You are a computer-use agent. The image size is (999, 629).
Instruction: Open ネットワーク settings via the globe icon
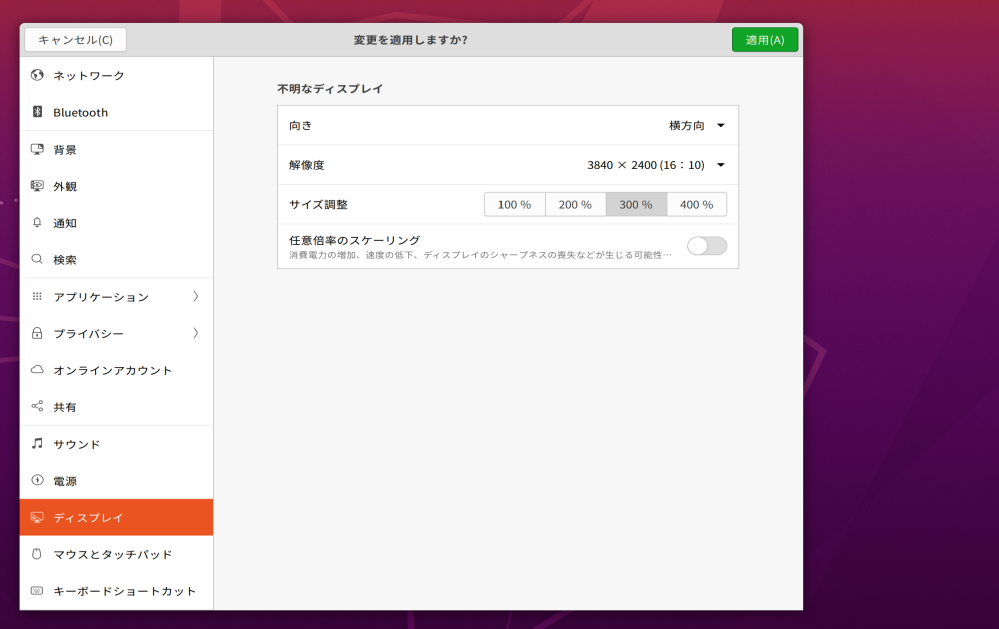(x=37, y=75)
